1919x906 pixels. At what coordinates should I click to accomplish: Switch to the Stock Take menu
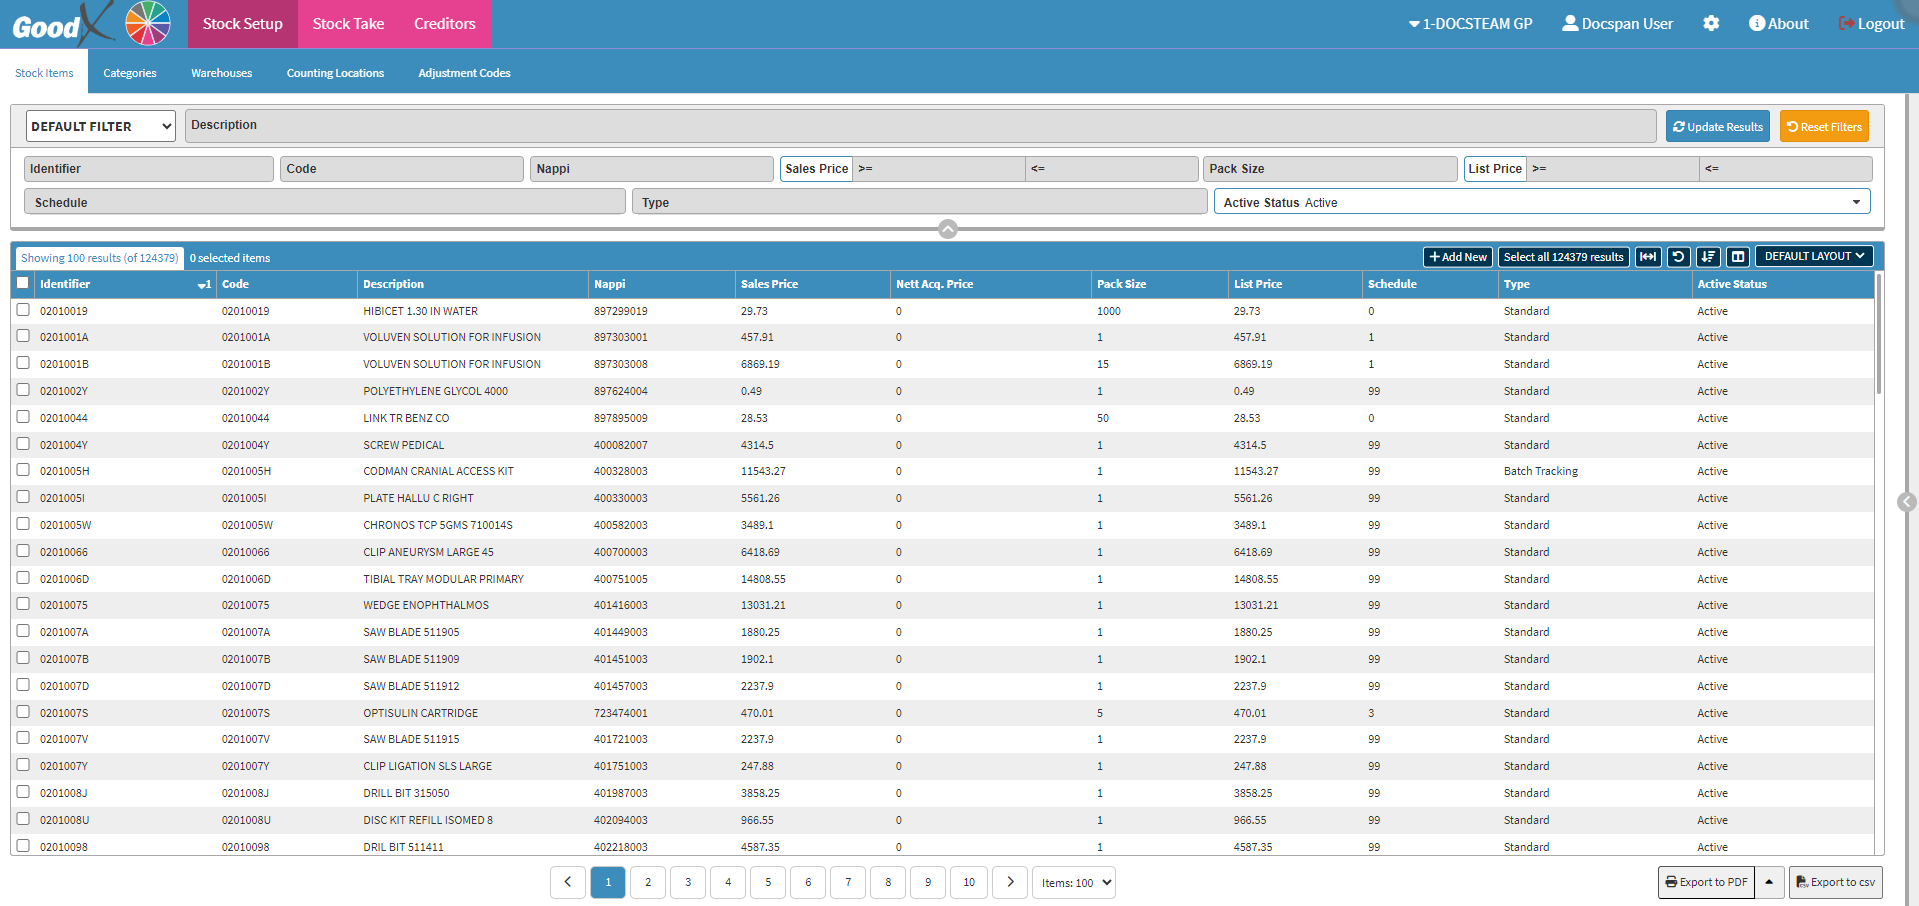(348, 24)
